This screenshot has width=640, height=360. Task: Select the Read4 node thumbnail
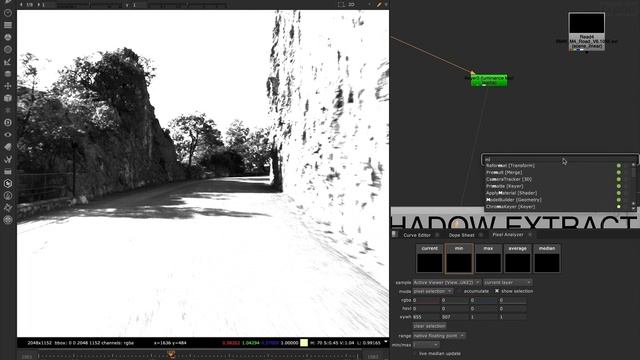[x=587, y=23]
